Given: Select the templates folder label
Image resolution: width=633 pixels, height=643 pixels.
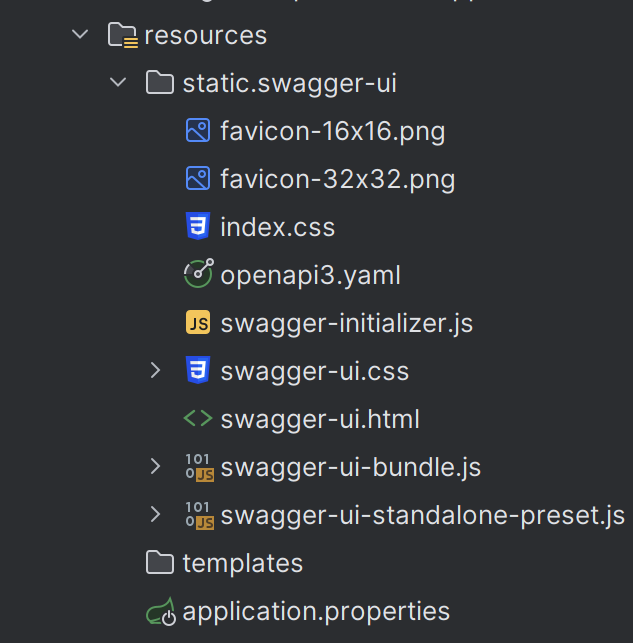Looking at the screenshot, I should [243, 563].
